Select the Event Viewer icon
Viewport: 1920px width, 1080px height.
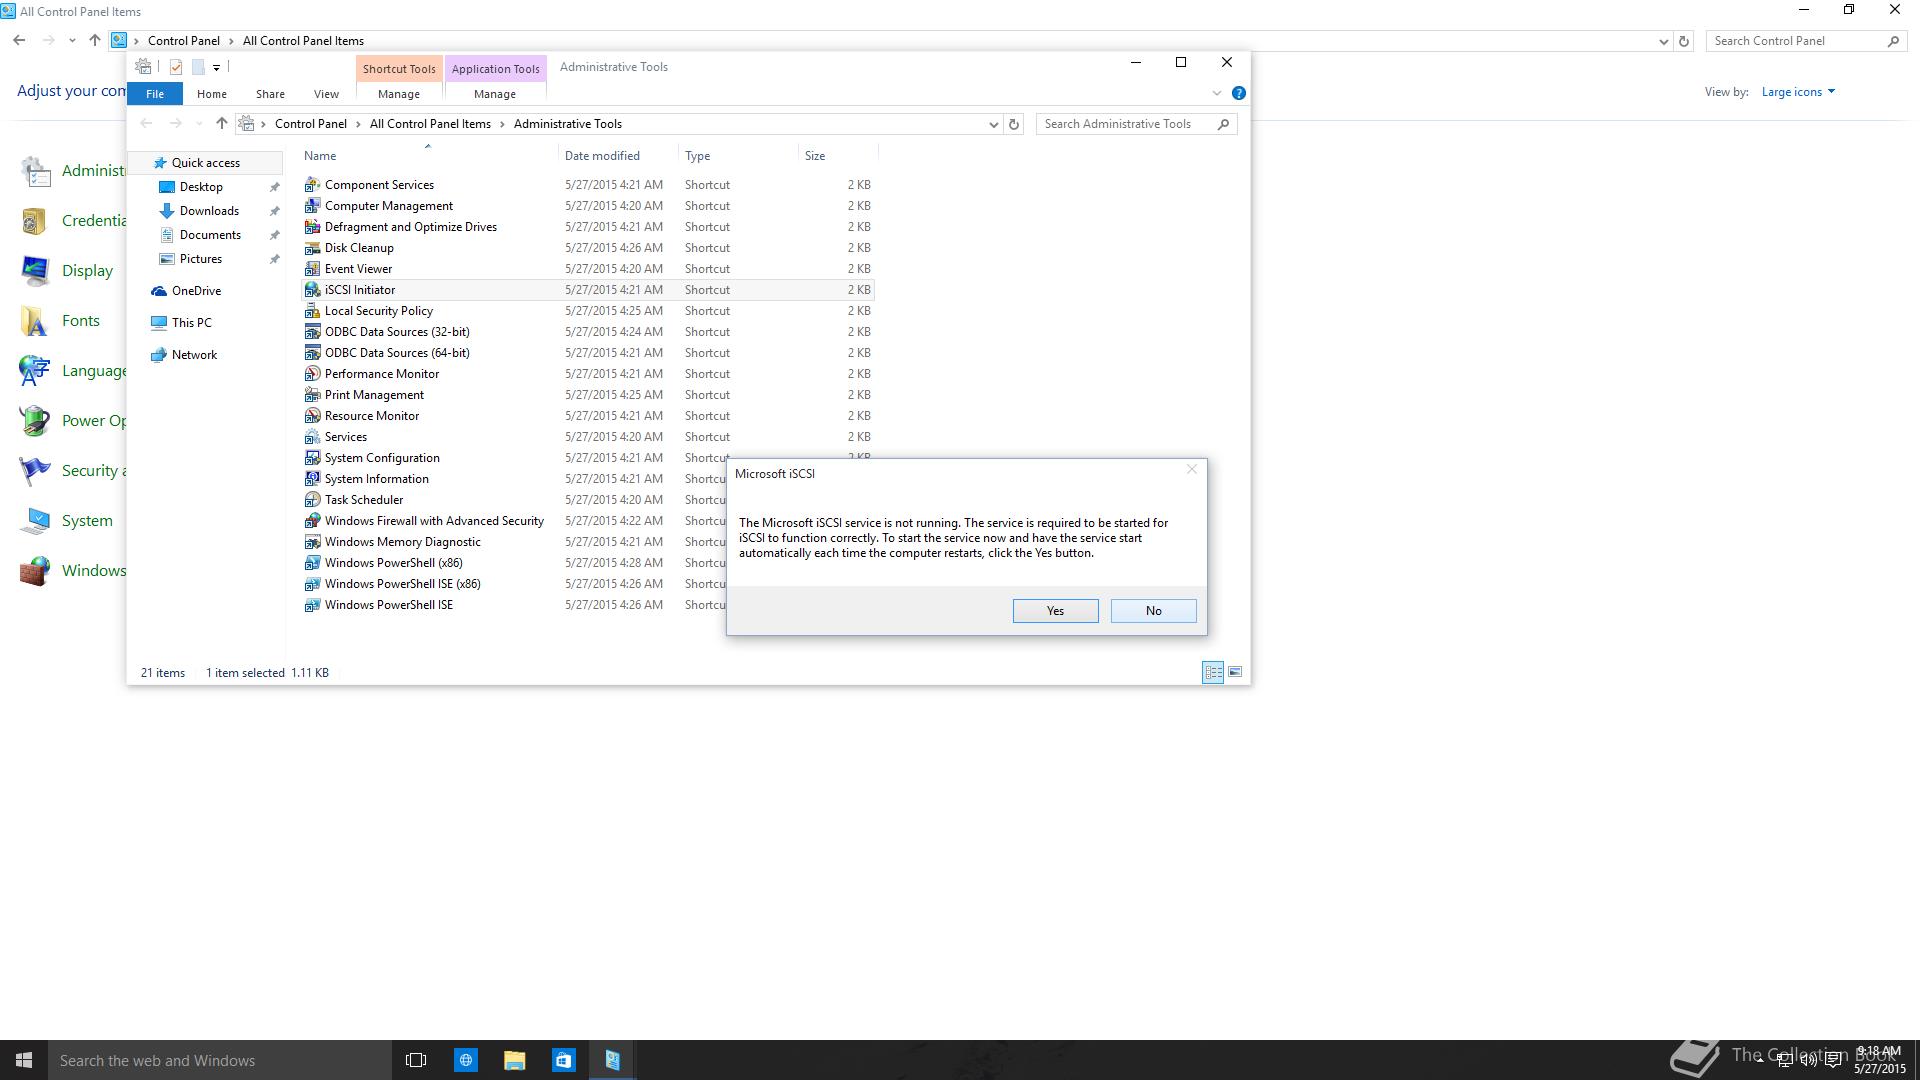(x=312, y=269)
